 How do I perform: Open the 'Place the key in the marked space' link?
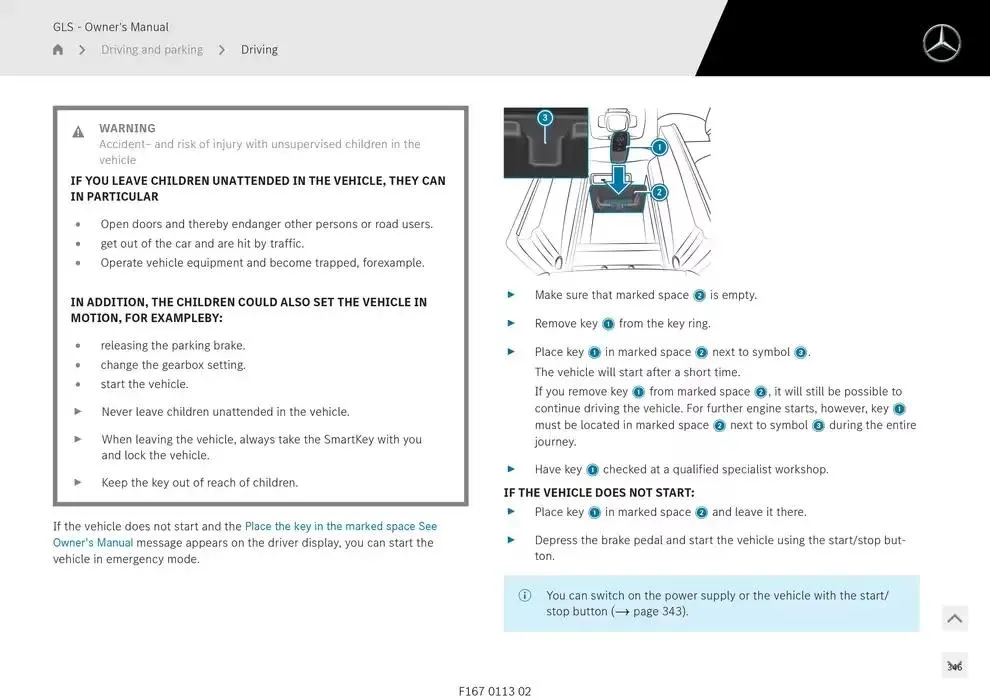point(330,526)
